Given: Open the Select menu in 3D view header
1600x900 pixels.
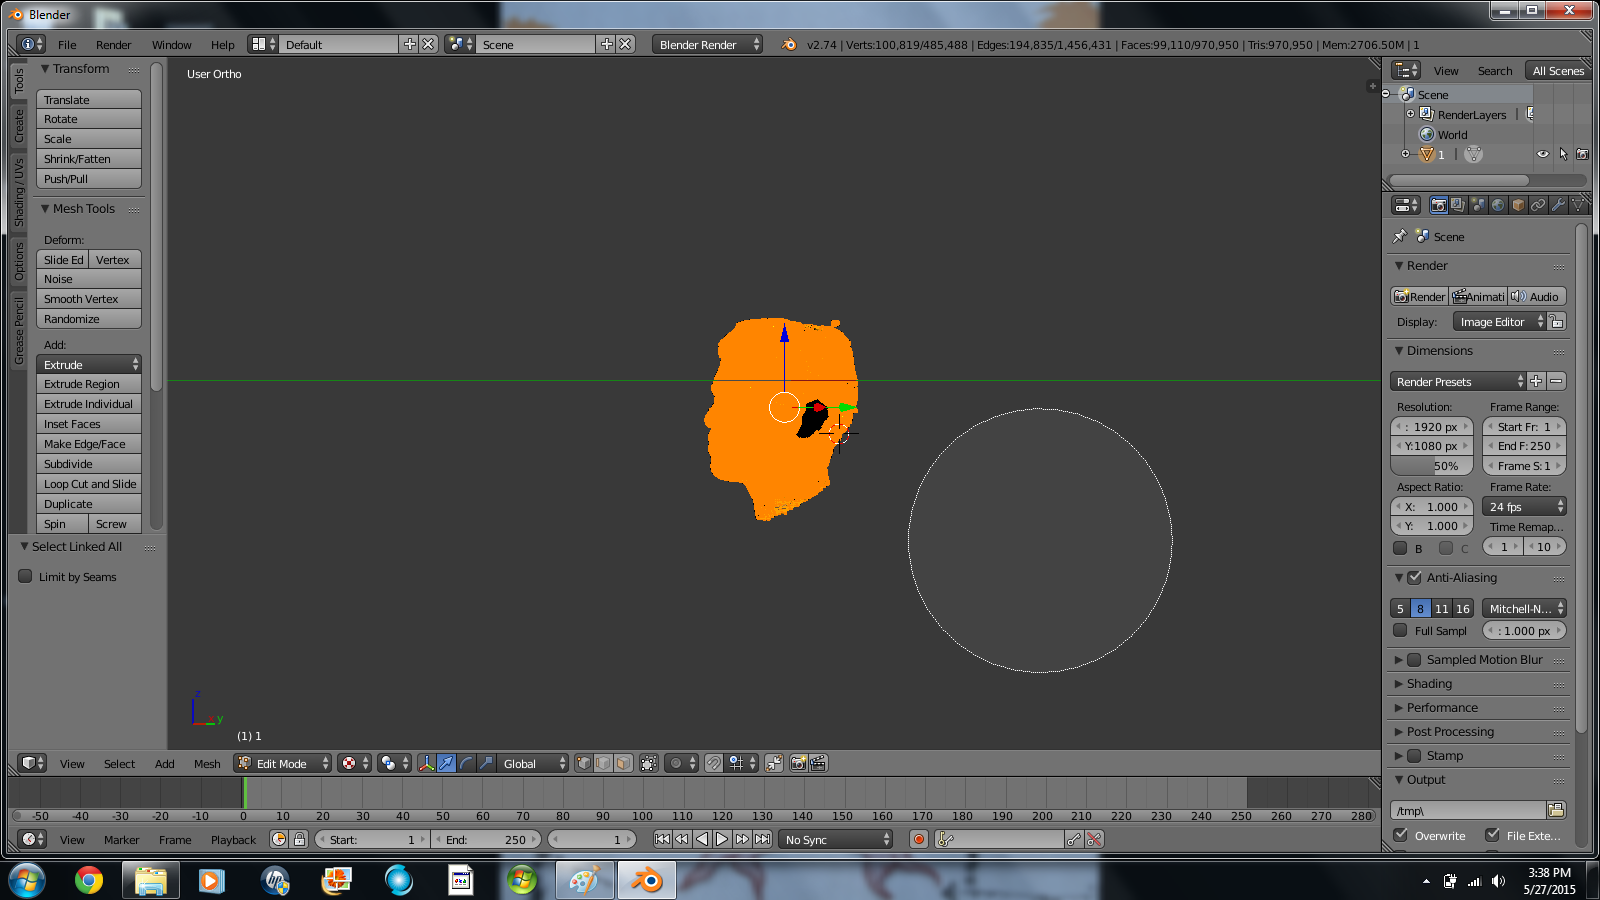Looking at the screenshot, I should click(119, 763).
